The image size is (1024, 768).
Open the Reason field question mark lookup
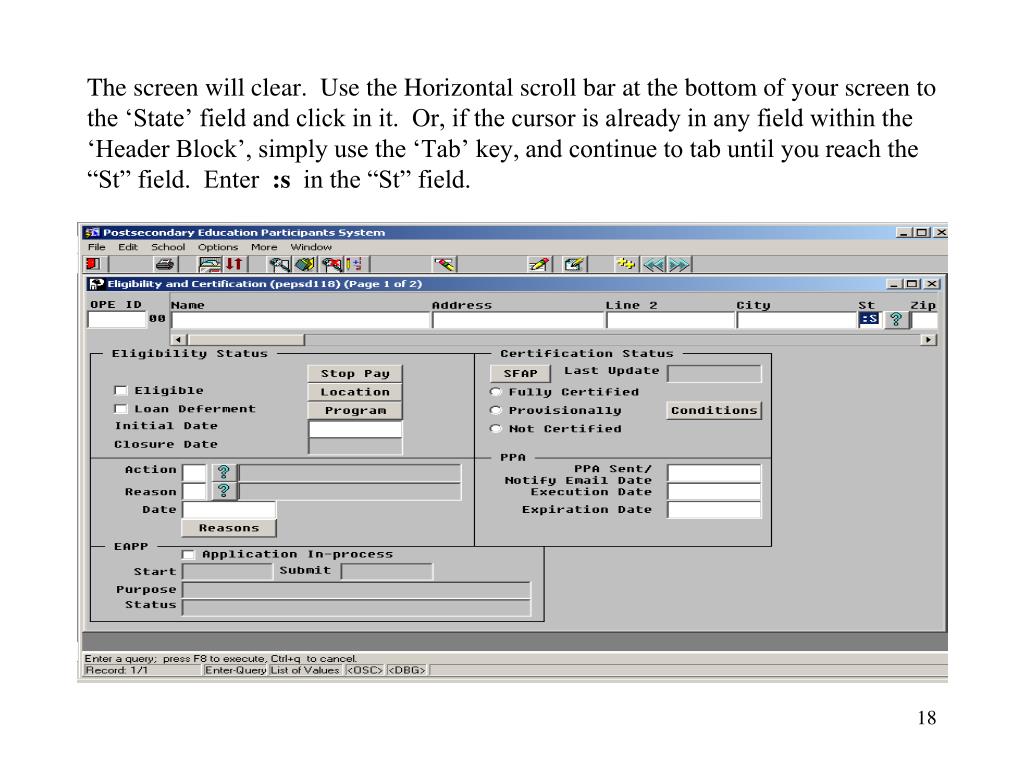pyautogui.click(x=224, y=491)
